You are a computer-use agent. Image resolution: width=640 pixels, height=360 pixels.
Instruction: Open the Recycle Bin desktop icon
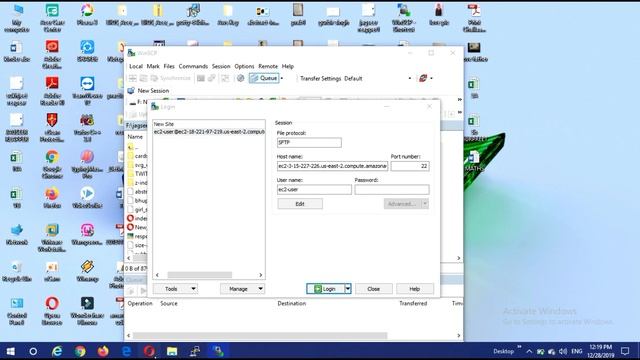point(17,271)
